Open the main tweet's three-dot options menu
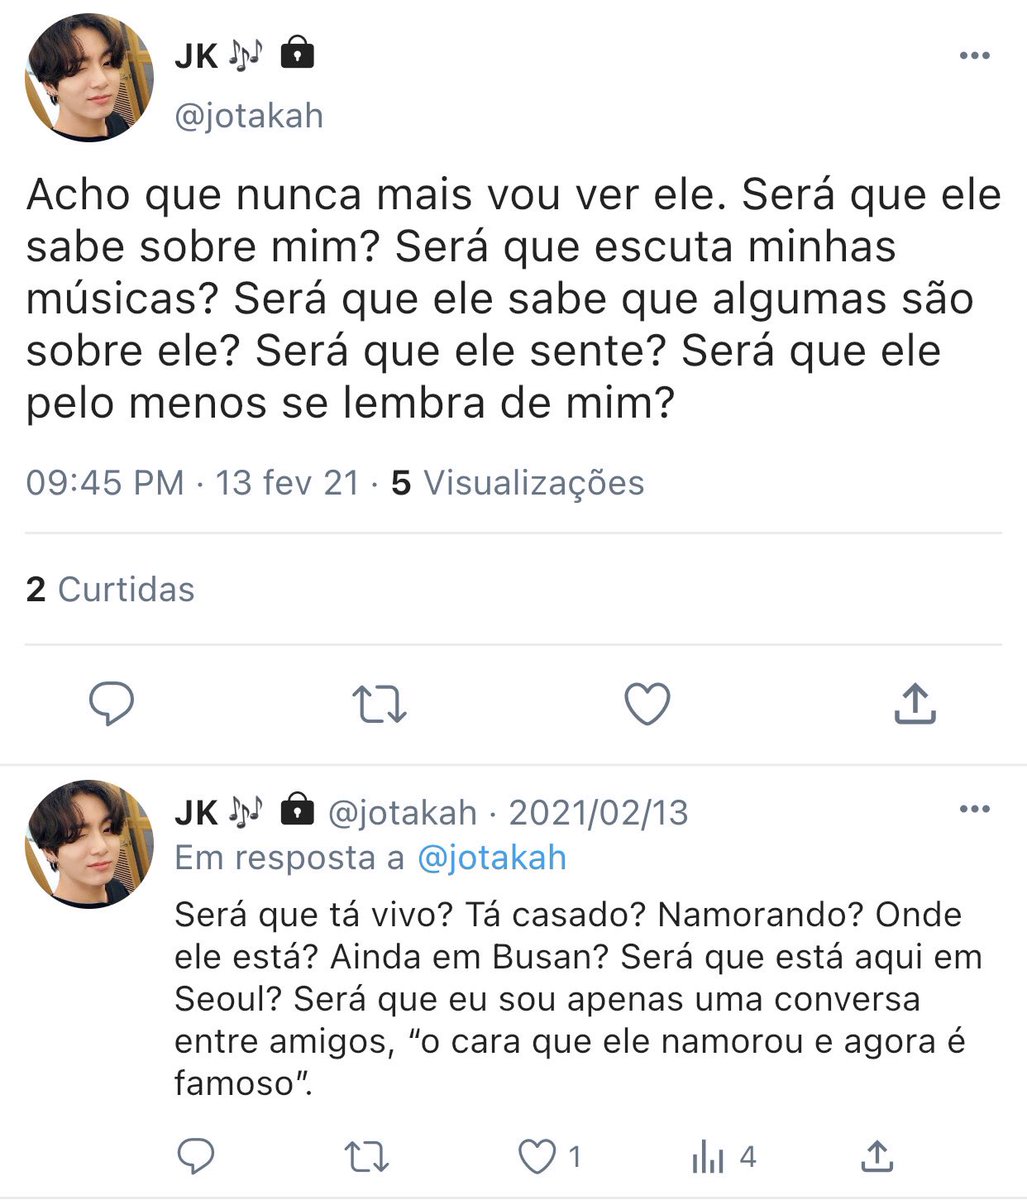The image size is (1027, 1200). coord(974,55)
